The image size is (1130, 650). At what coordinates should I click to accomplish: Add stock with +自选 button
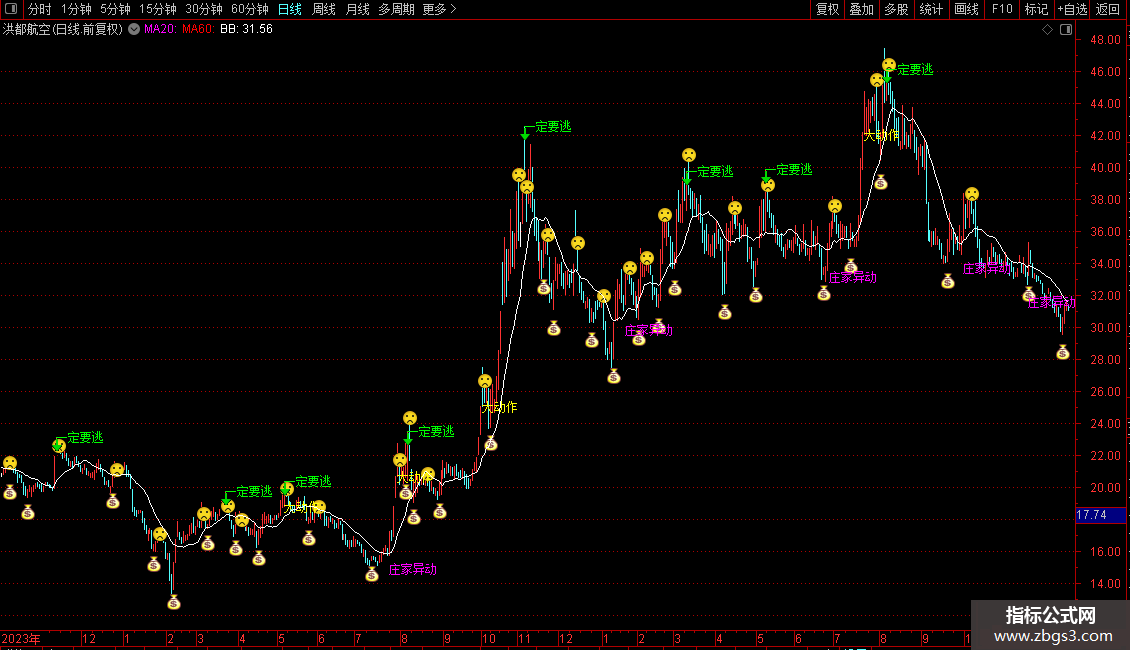click(1072, 9)
